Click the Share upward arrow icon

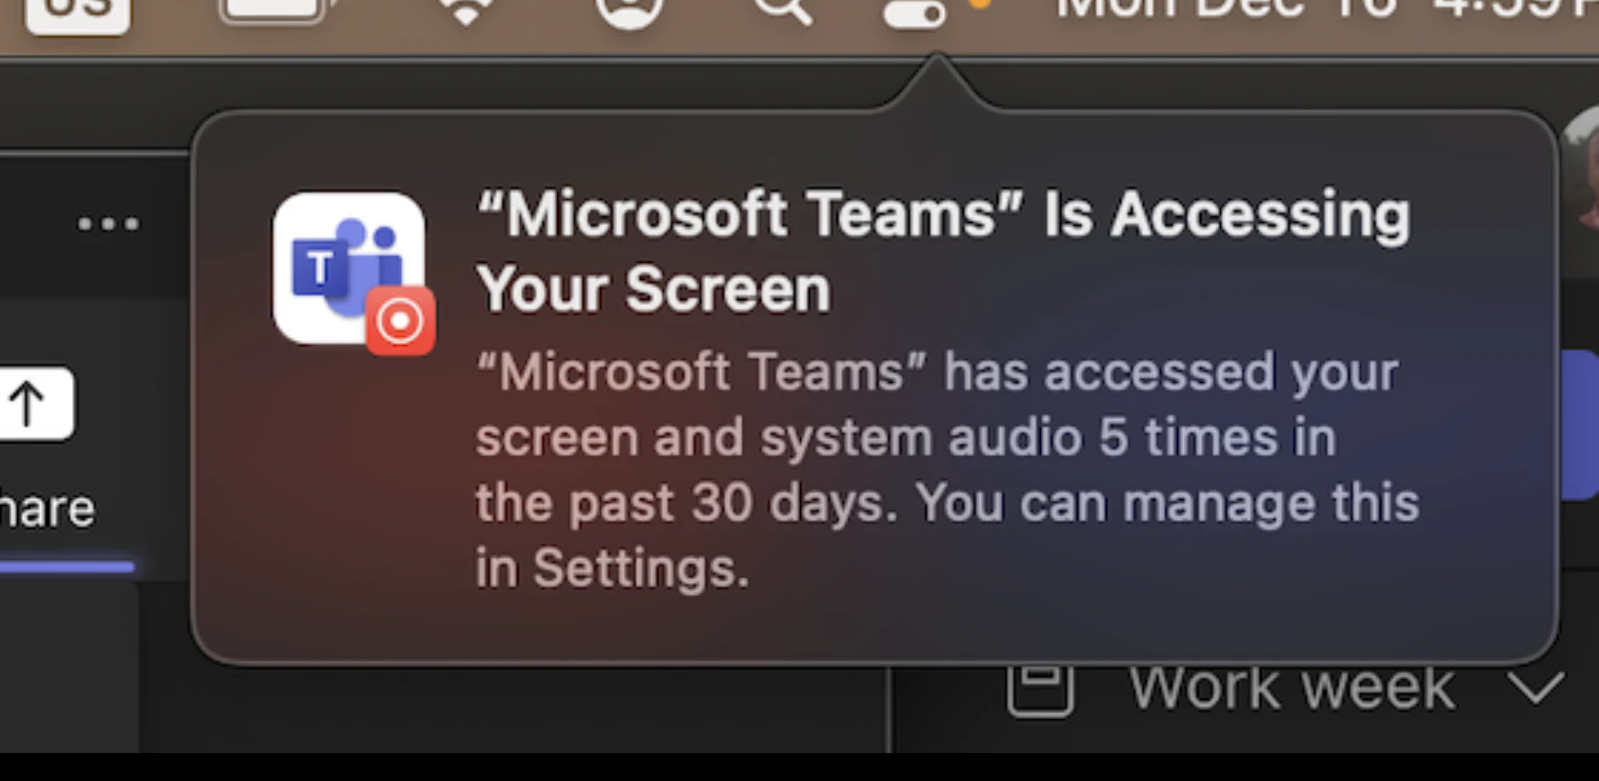tap(28, 404)
